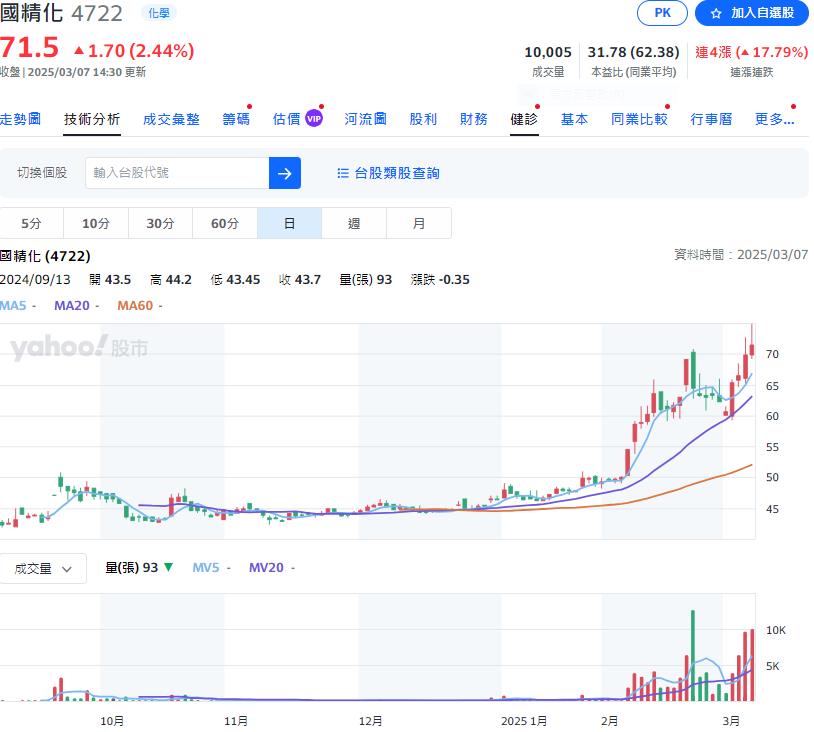Add stock via 加入自選股 button
Screen dimensions: 814x732
(751, 13)
